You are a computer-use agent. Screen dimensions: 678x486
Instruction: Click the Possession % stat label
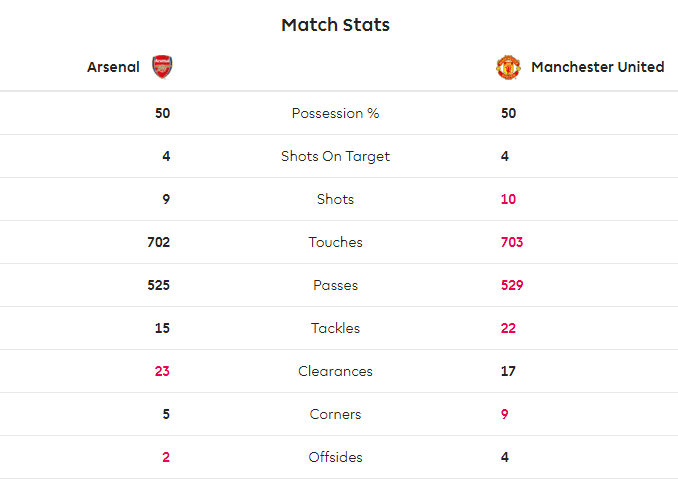click(x=336, y=113)
